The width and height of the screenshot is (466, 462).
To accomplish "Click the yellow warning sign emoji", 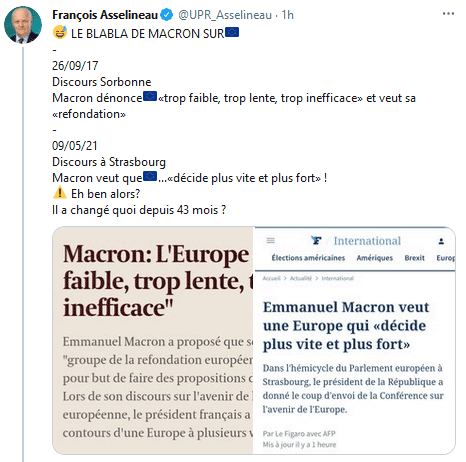I will pyautogui.click(x=60, y=193).
